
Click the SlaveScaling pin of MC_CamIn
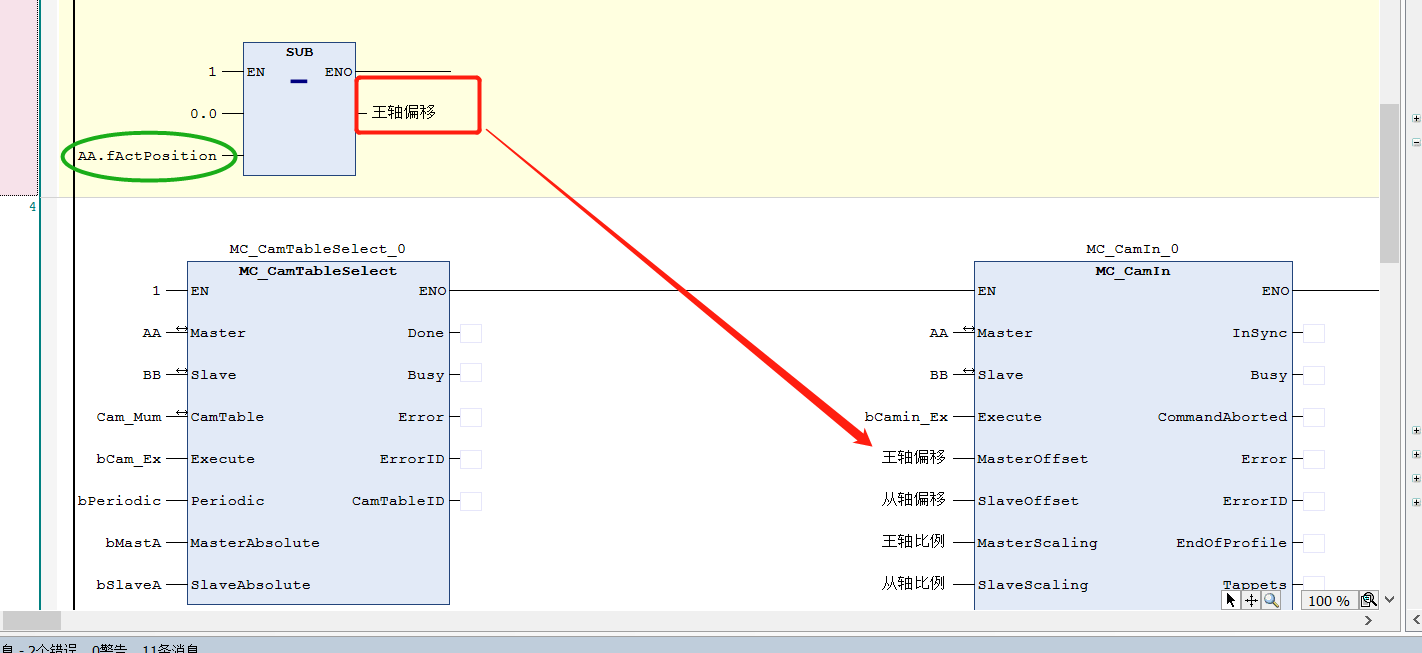point(1033,585)
